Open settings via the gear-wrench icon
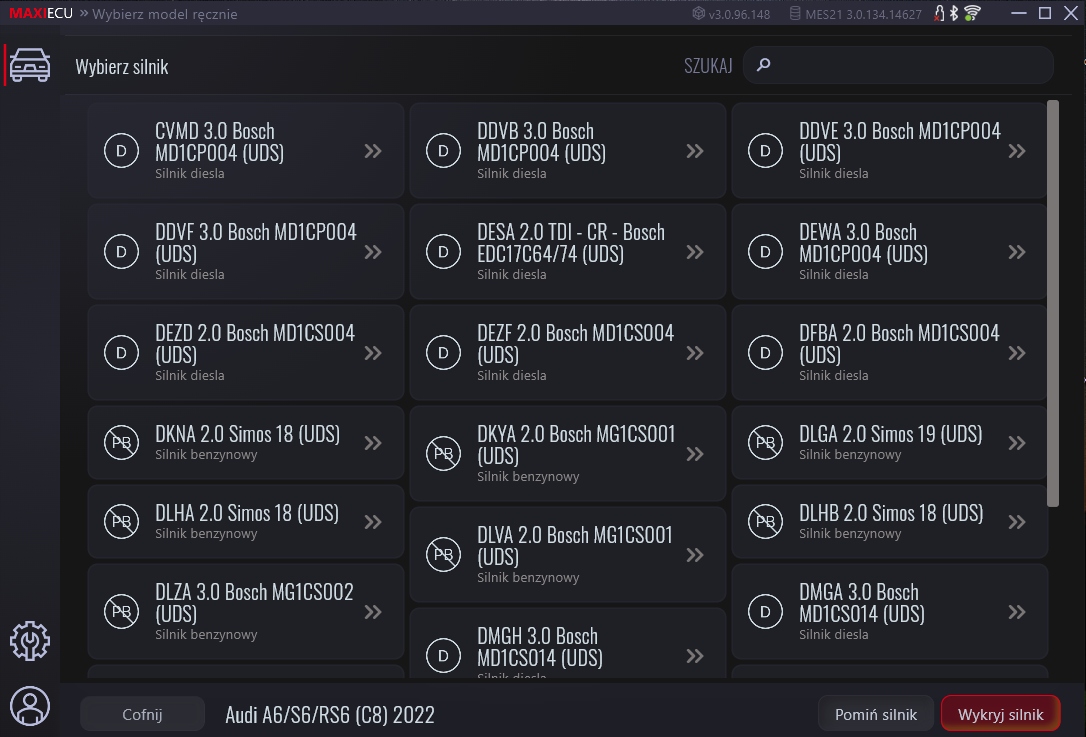This screenshot has width=1086, height=737. (x=30, y=641)
